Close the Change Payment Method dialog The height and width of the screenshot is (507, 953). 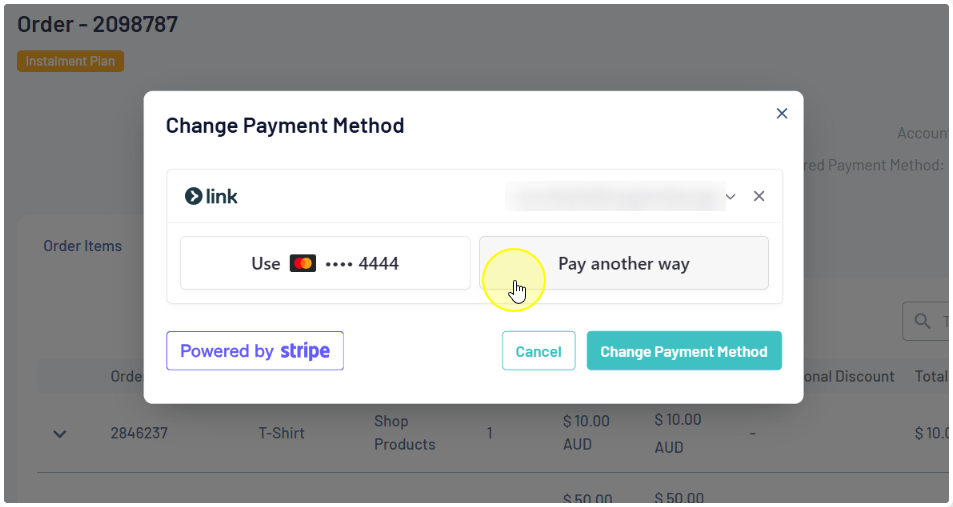(782, 114)
